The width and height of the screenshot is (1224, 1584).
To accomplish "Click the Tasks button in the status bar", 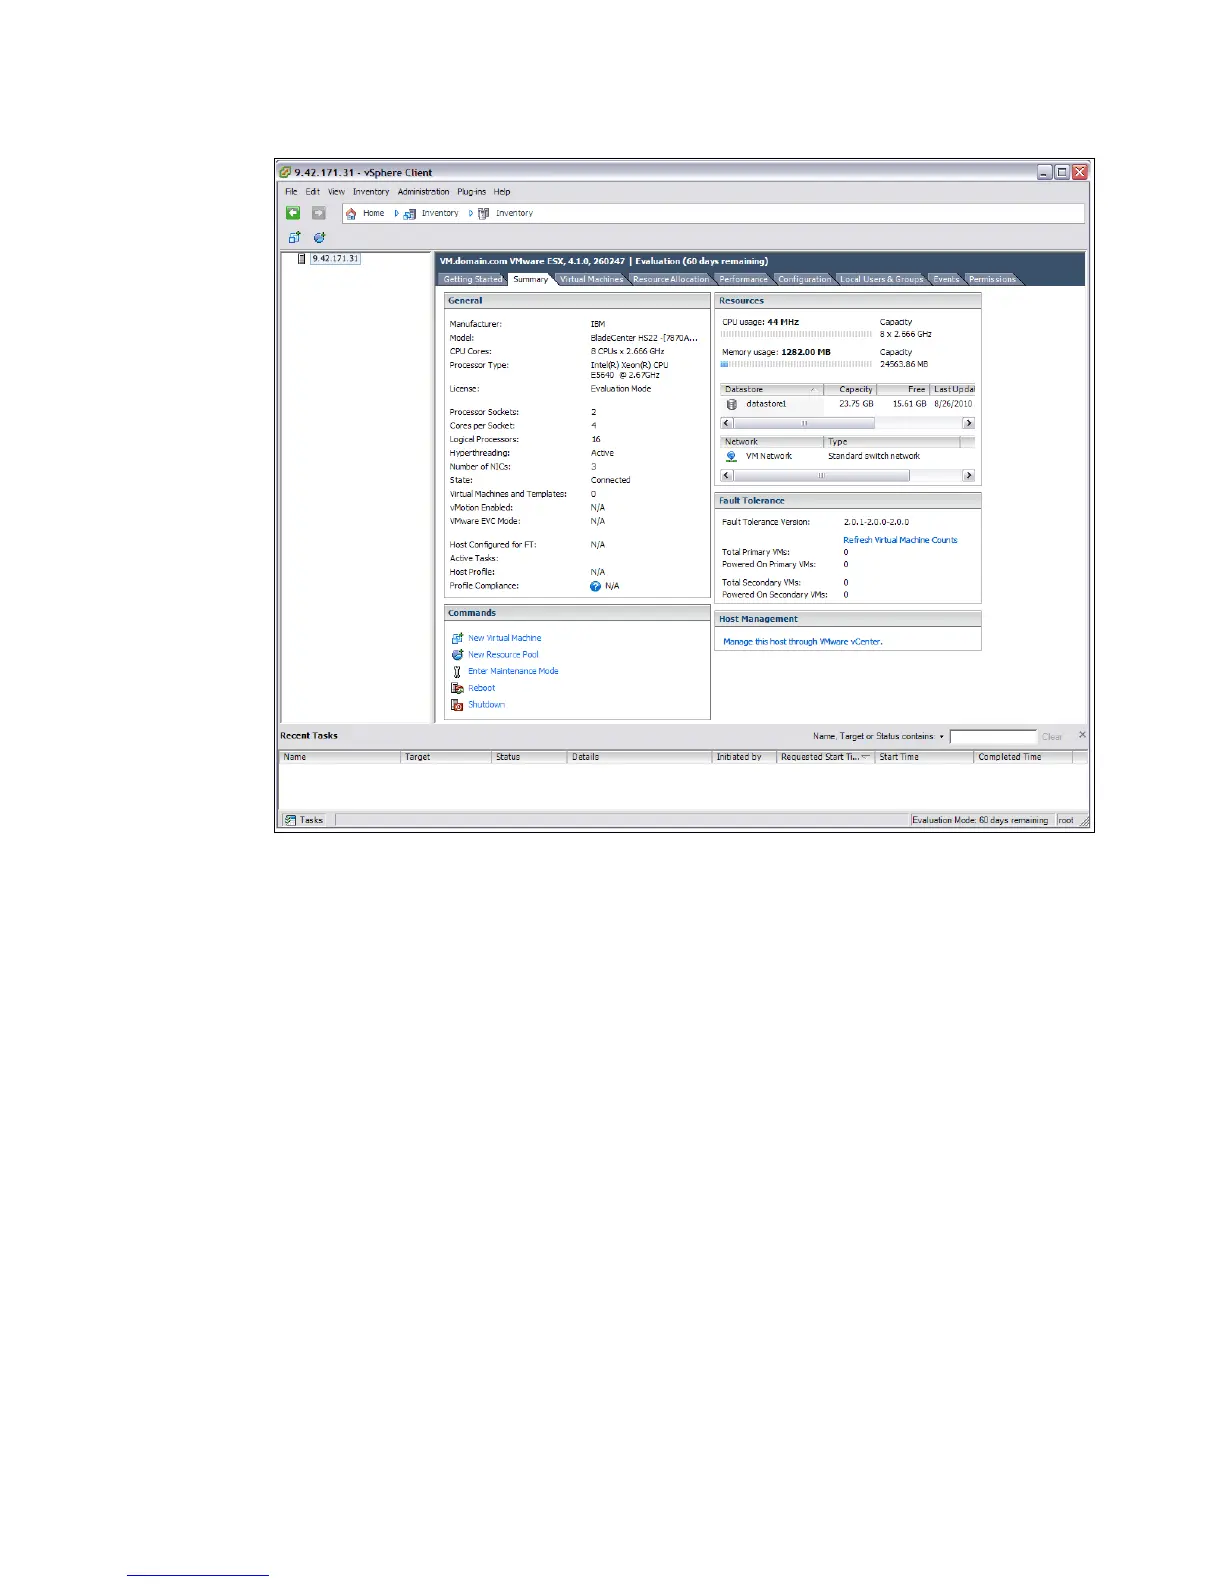I will 305,820.
